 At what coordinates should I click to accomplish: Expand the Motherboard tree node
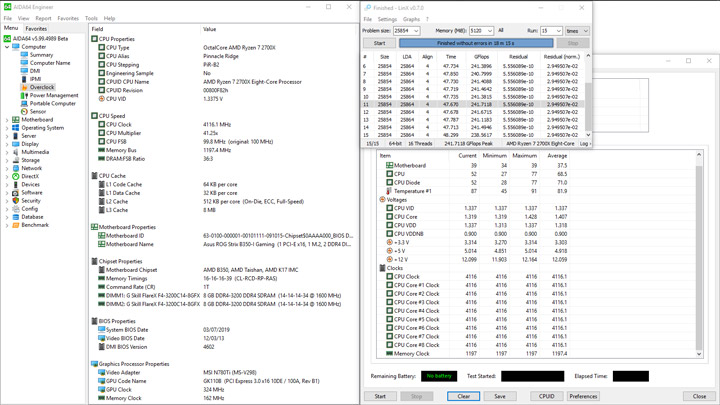pyautogui.click(x=7, y=120)
